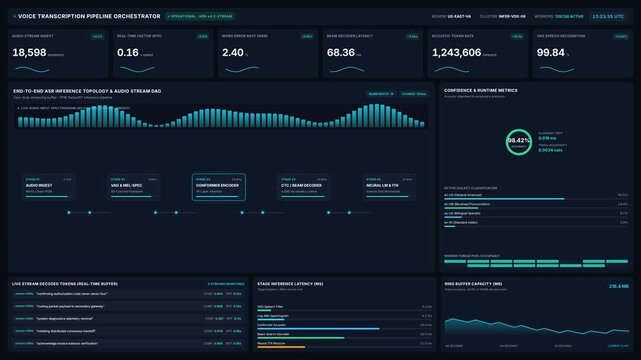Screen dimensions: 641x360
Task: Select the Conformer Encoder stage node
Action: (219, 188)
